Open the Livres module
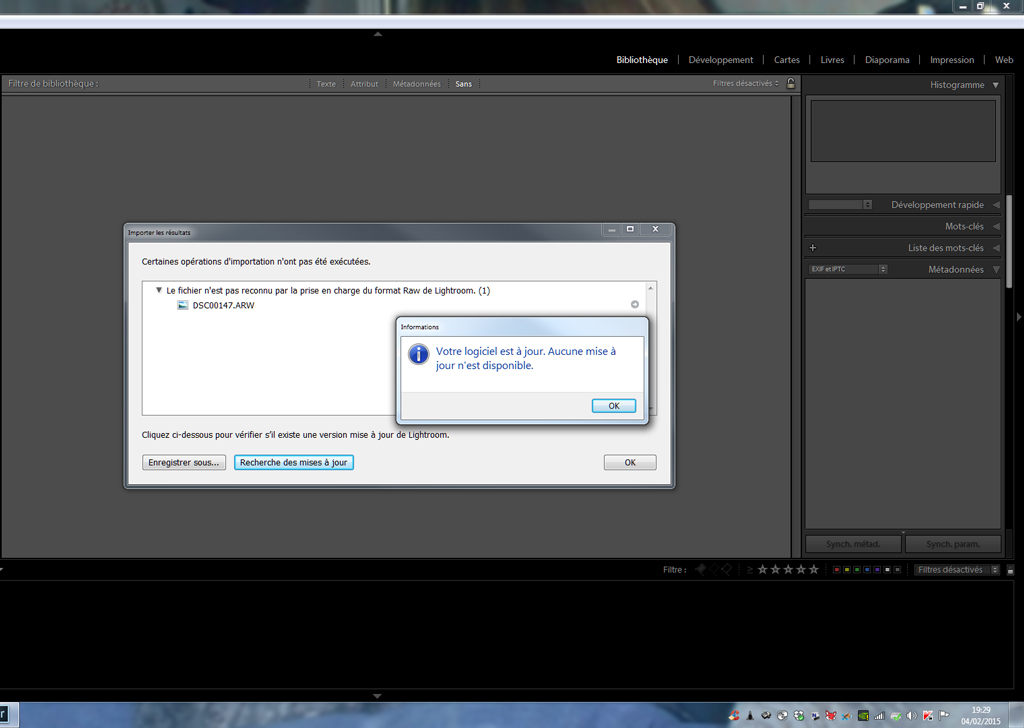Image resolution: width=1024 pixels, height=728 pixels. pyautogui.click(x=832, y=59)
